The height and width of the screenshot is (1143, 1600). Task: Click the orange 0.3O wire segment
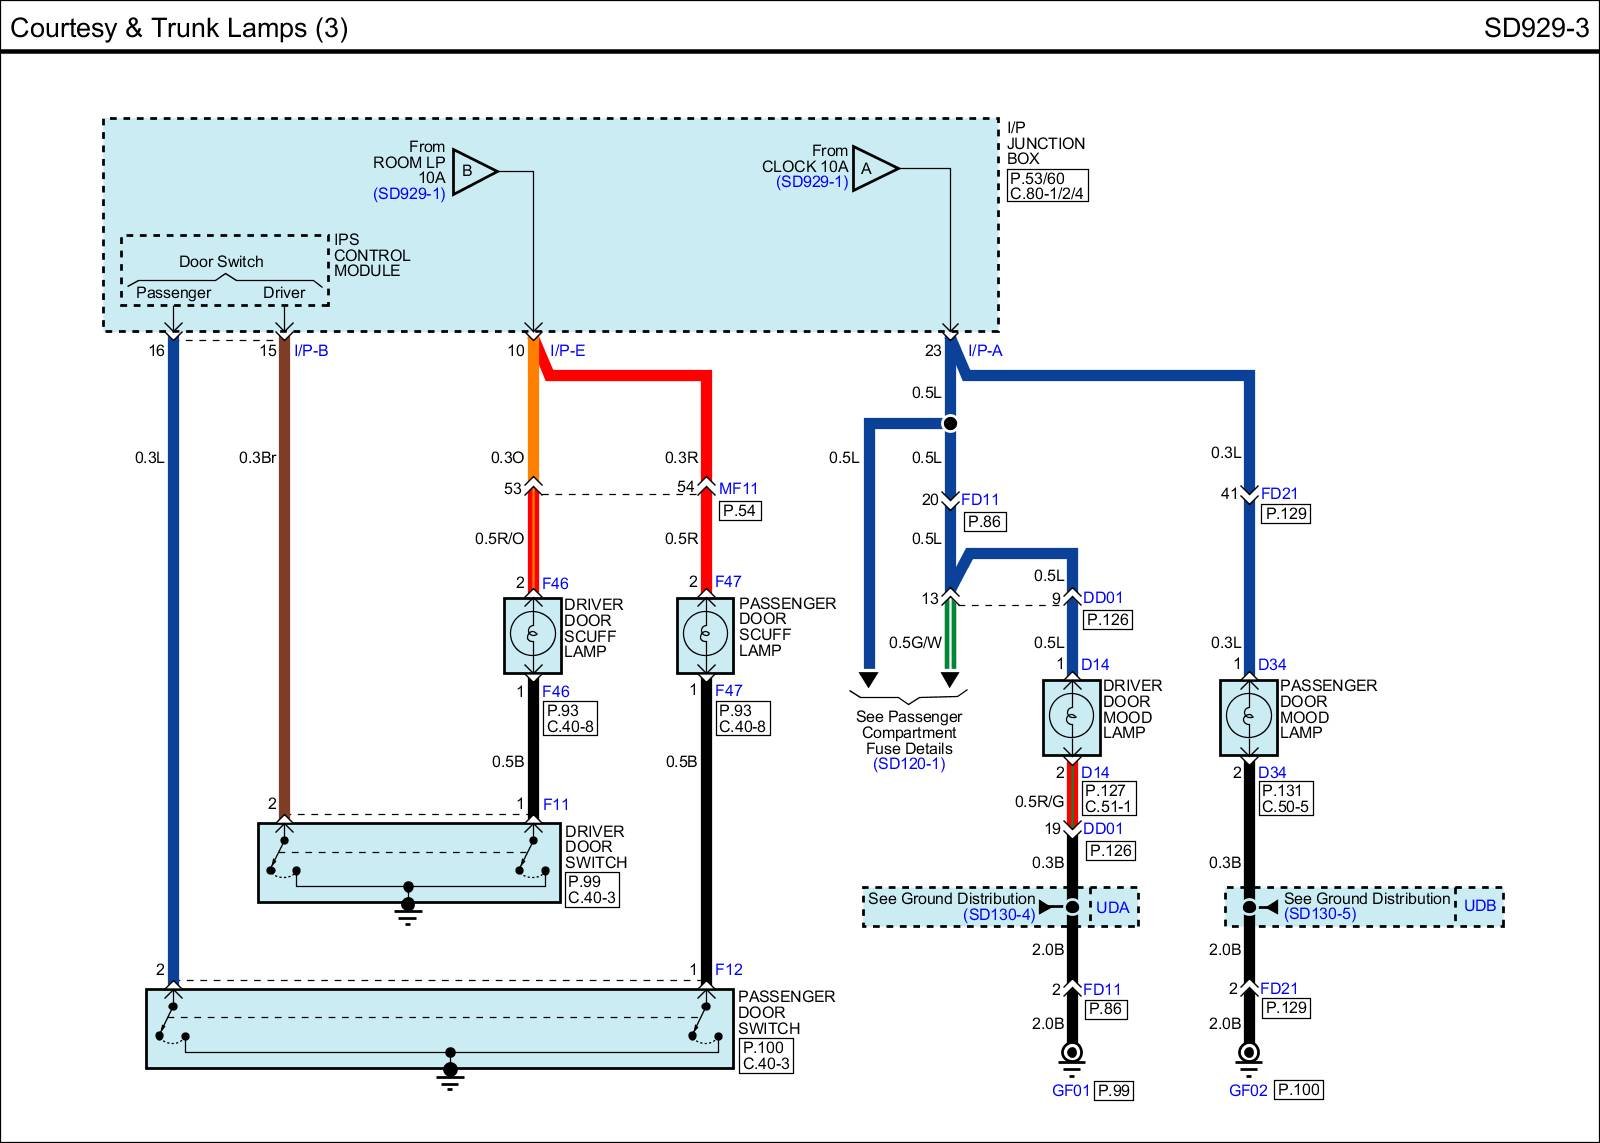point(533,420)
